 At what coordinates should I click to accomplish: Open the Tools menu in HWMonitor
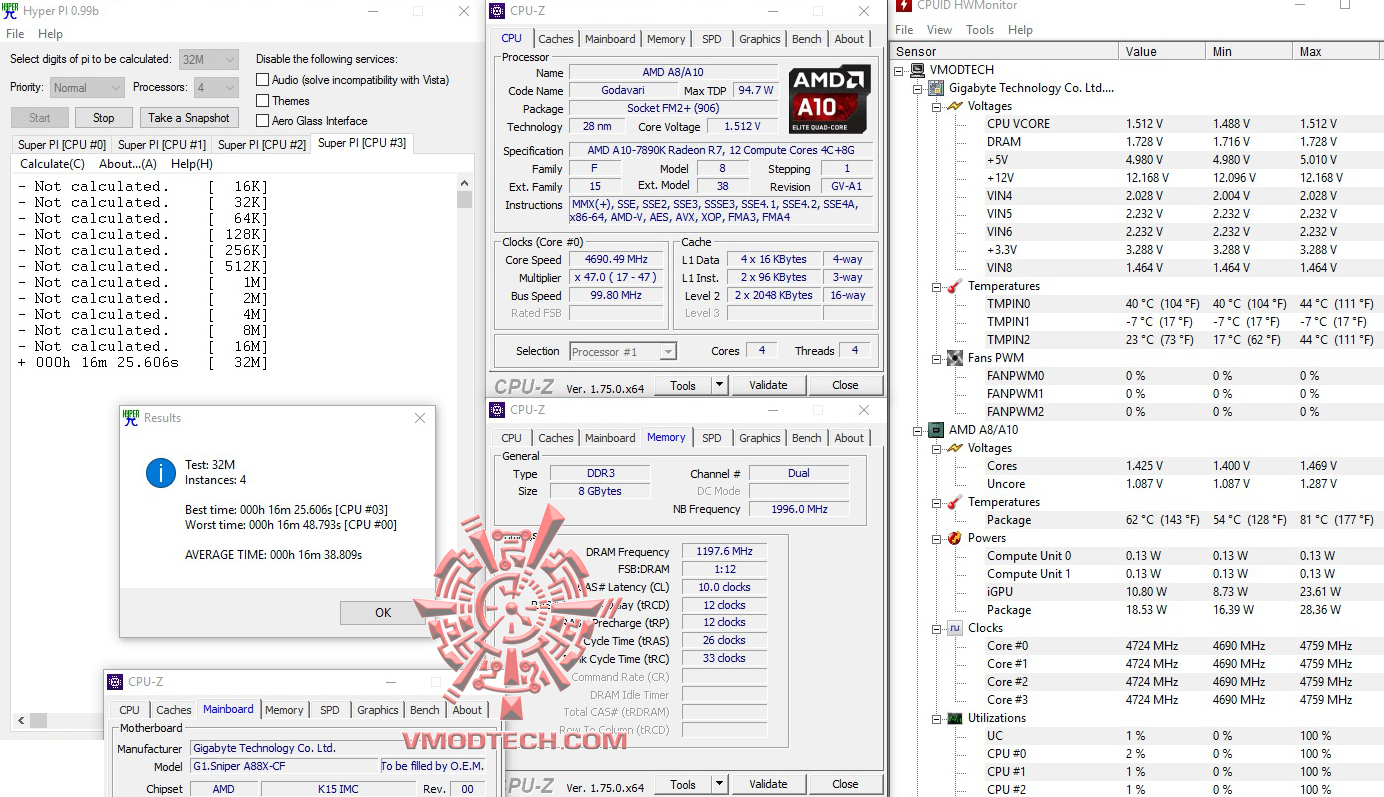[x=980, y=30]
